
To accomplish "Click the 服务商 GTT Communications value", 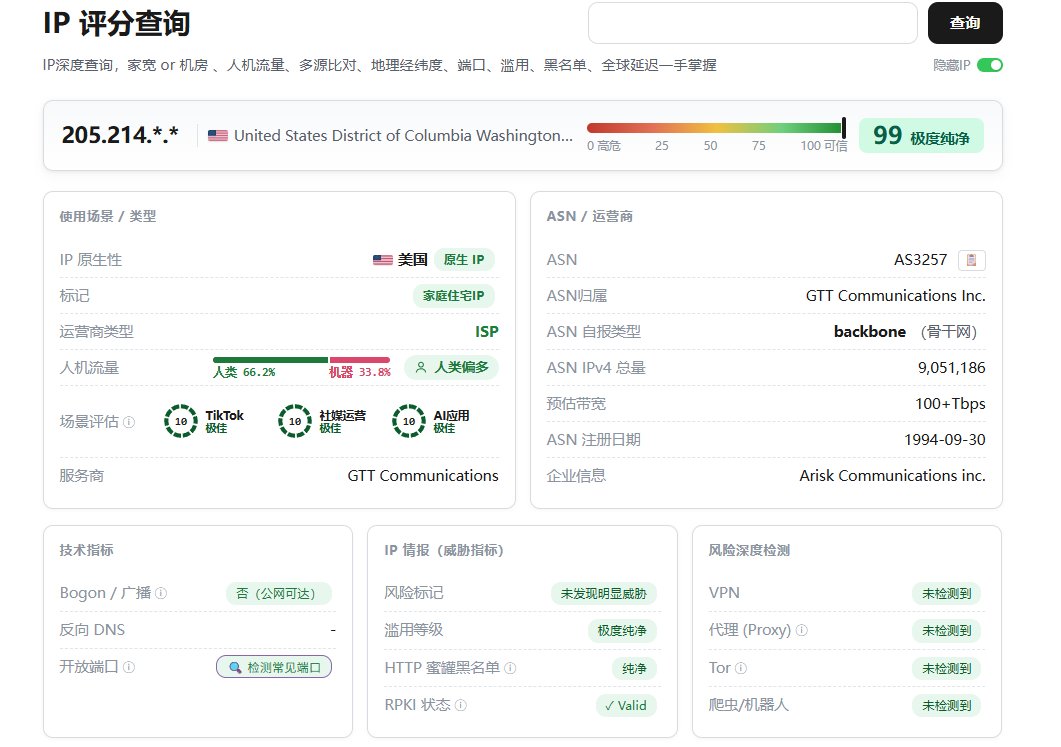I will tap(423, 476).
